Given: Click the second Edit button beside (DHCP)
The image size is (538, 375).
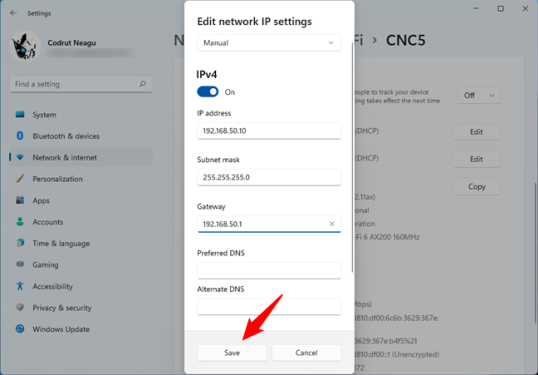Looking at the screenshot, I should click(x=476, y=159).
